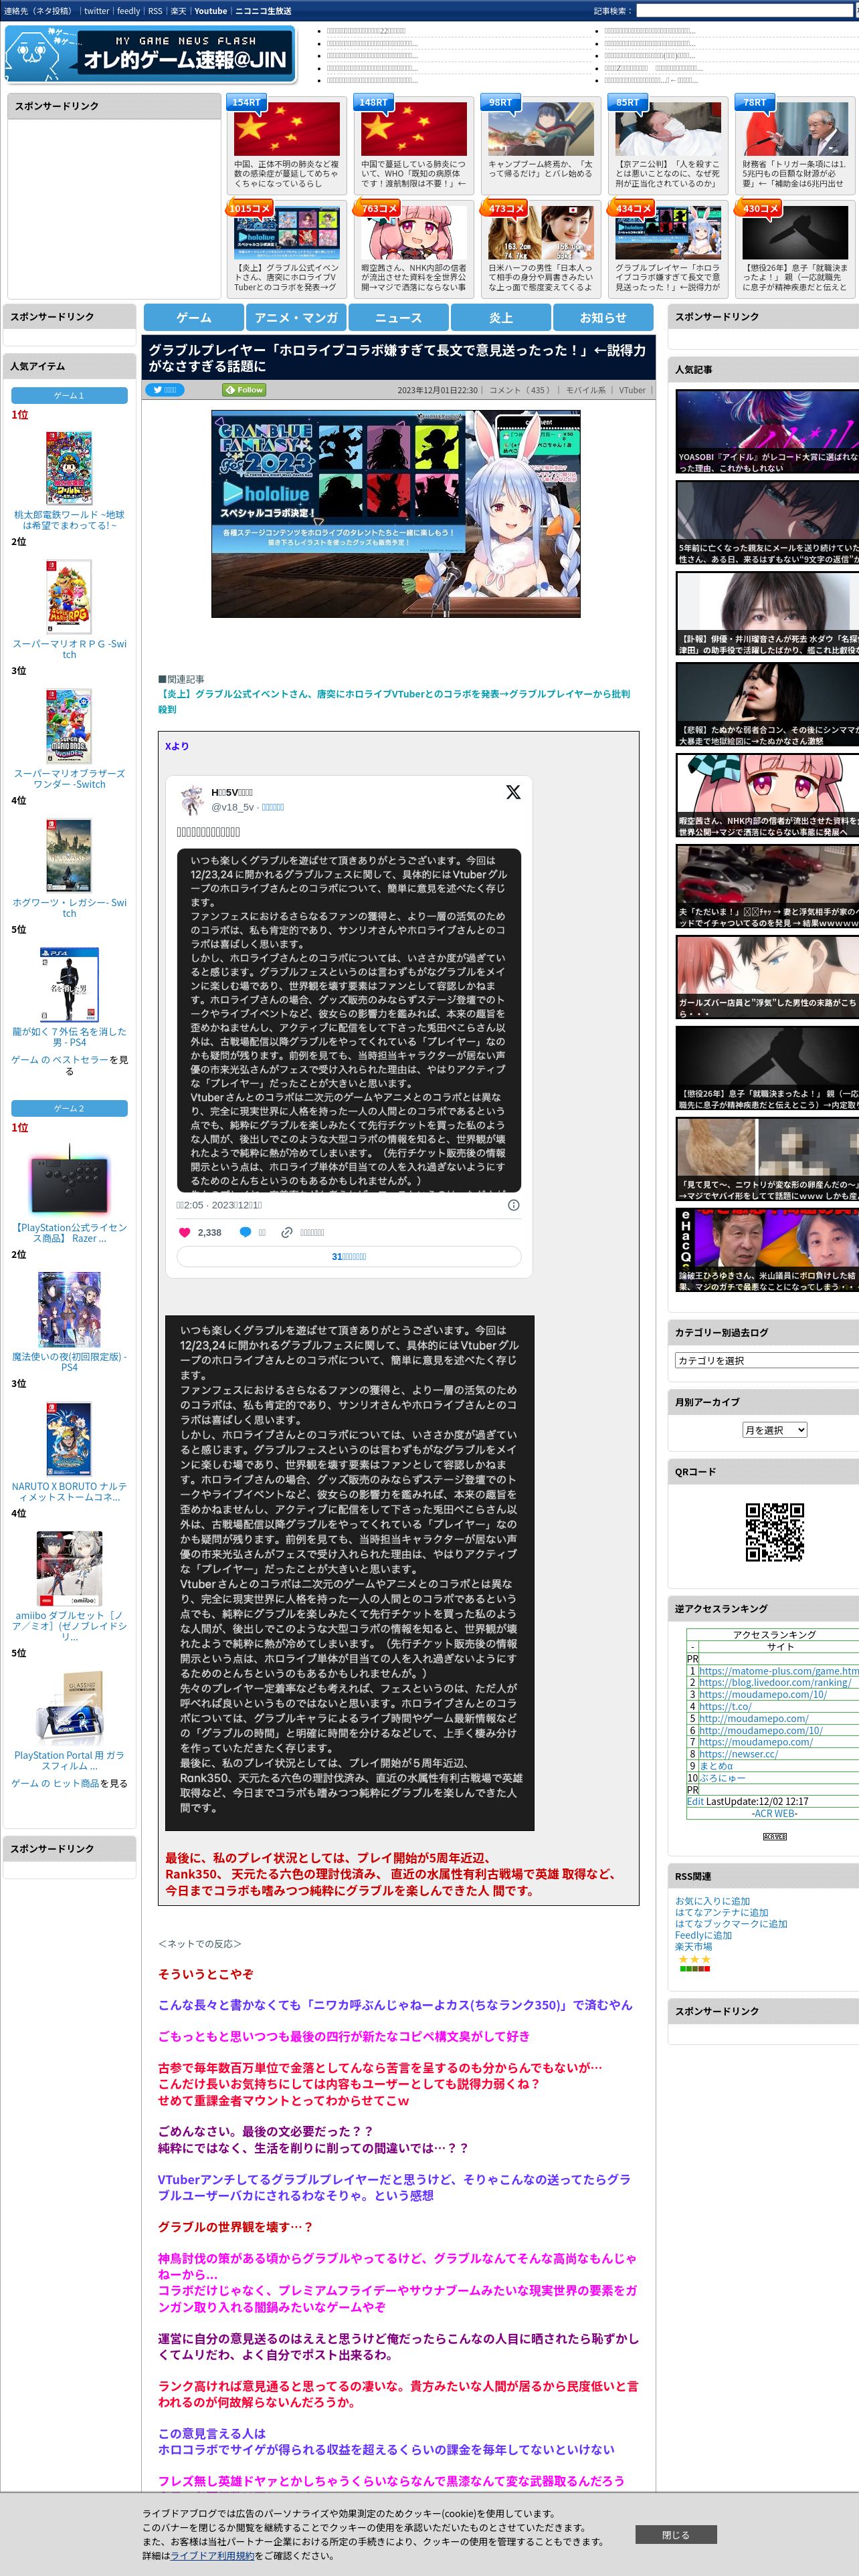The width and height of the screenshot is (859, 2576).
Task: Click the ゲーム2 ranking header button
Action: (x=69, y=1108)
